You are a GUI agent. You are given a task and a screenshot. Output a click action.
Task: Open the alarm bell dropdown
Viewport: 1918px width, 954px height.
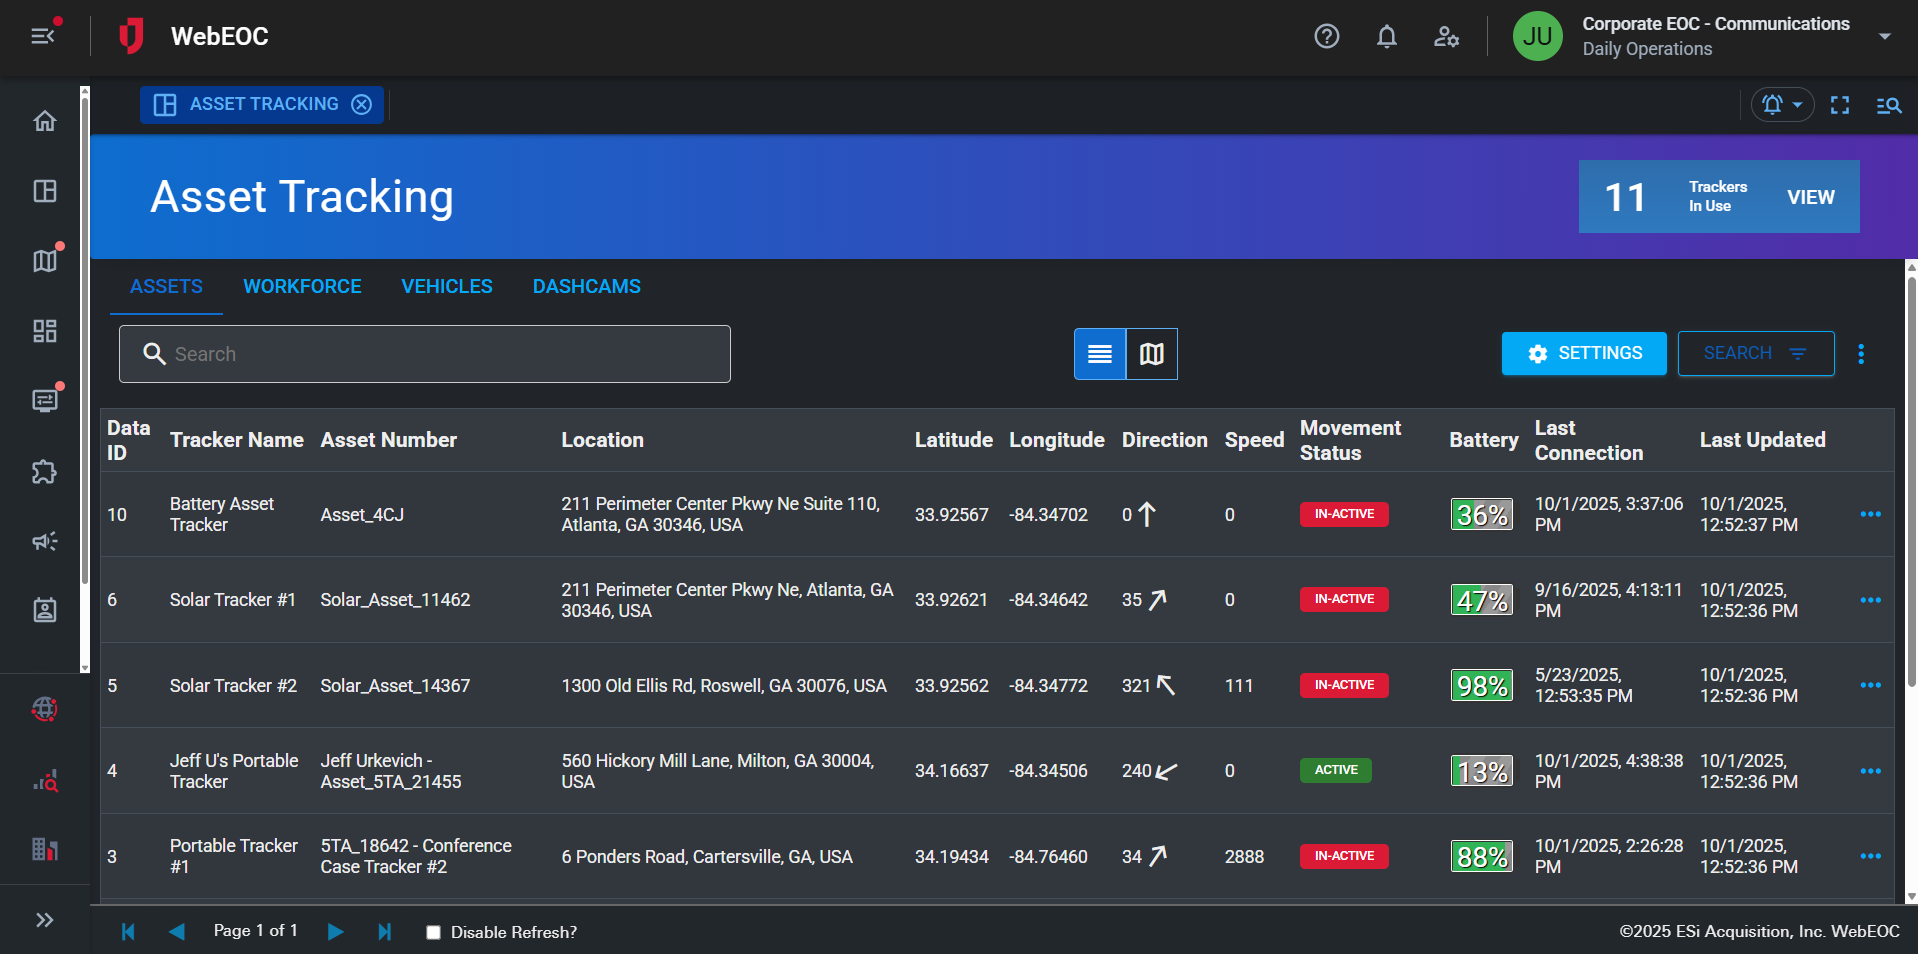(x=1782, y=105)
